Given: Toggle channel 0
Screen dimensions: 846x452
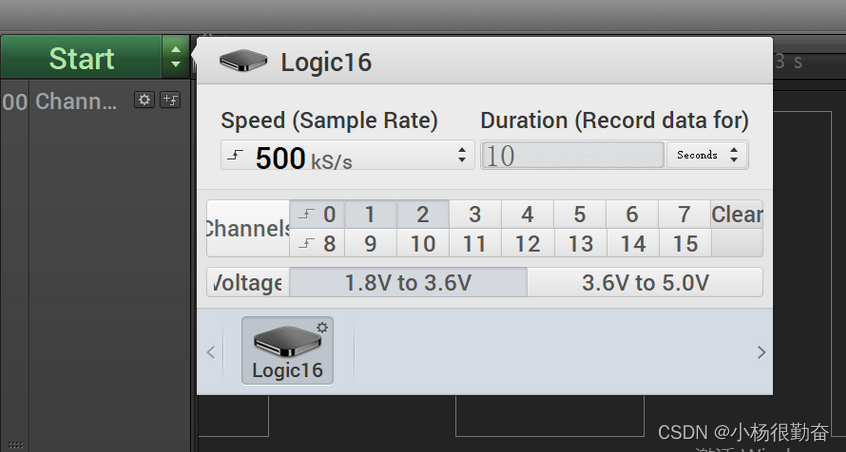Looking at the screenshot, I should [x=317, y=214].
